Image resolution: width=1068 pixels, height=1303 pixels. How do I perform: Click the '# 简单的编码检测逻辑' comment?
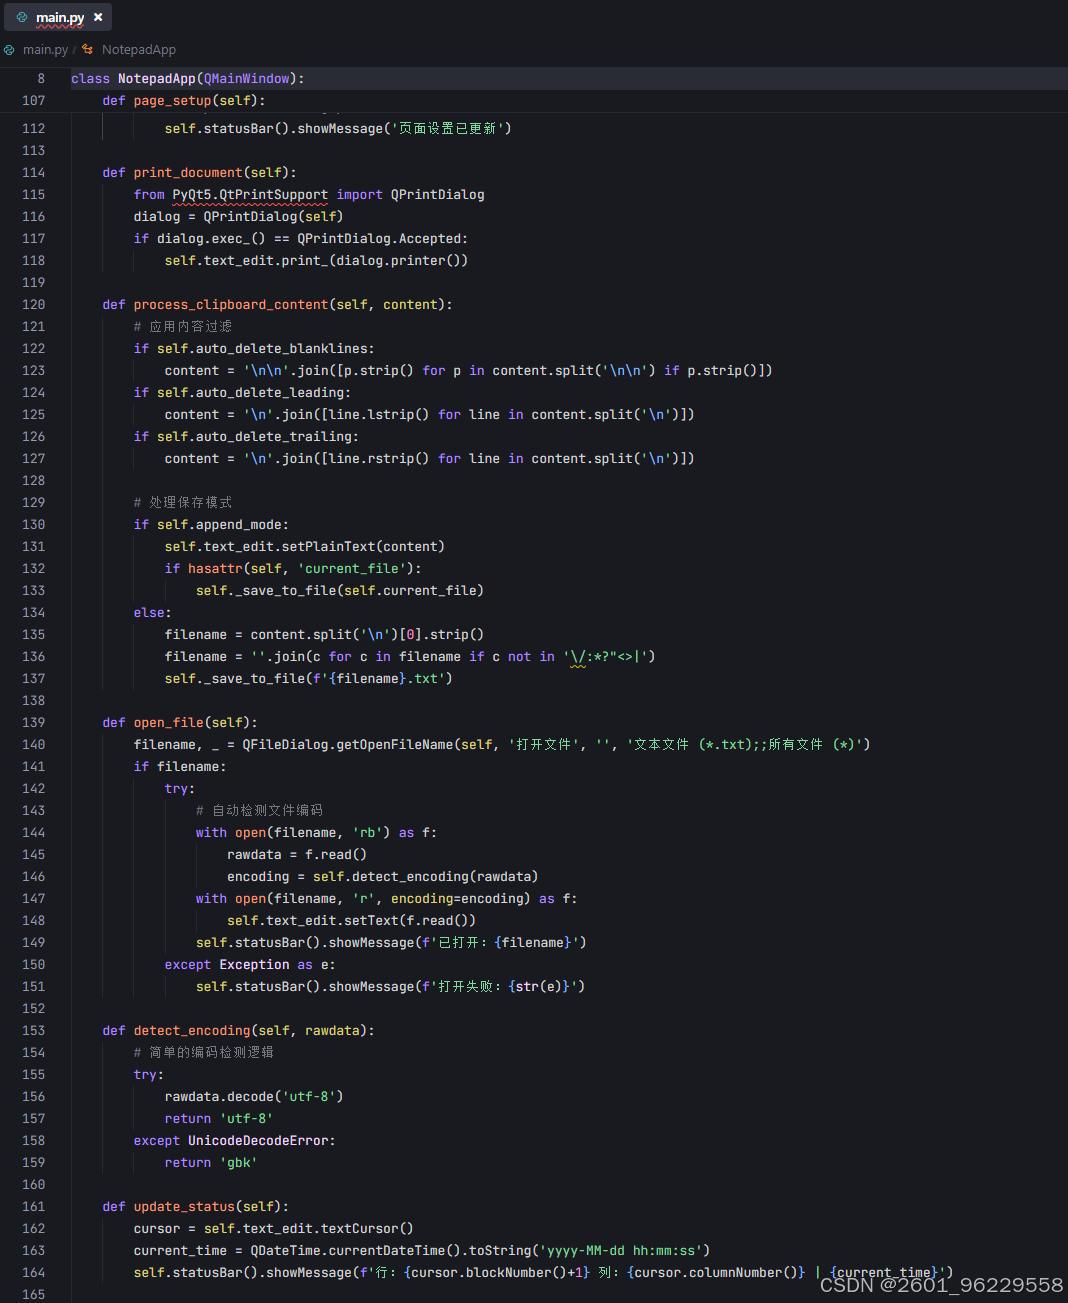point(204,1052)
